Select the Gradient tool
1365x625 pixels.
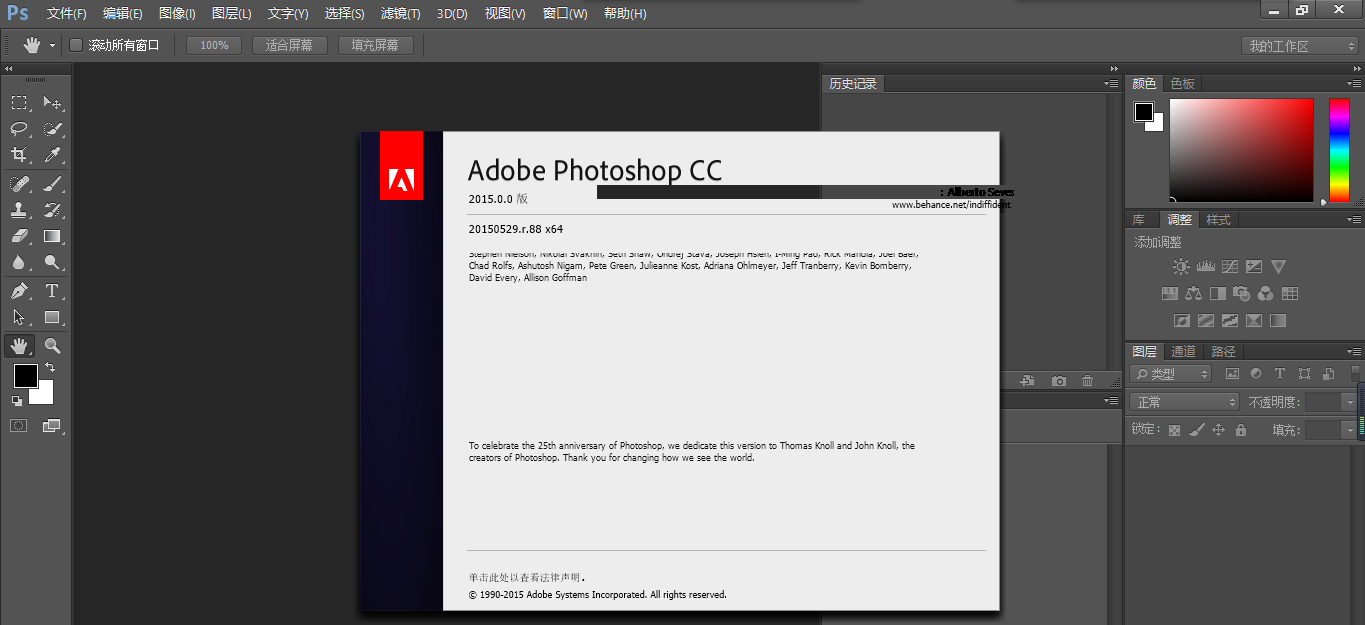[52, 237]
